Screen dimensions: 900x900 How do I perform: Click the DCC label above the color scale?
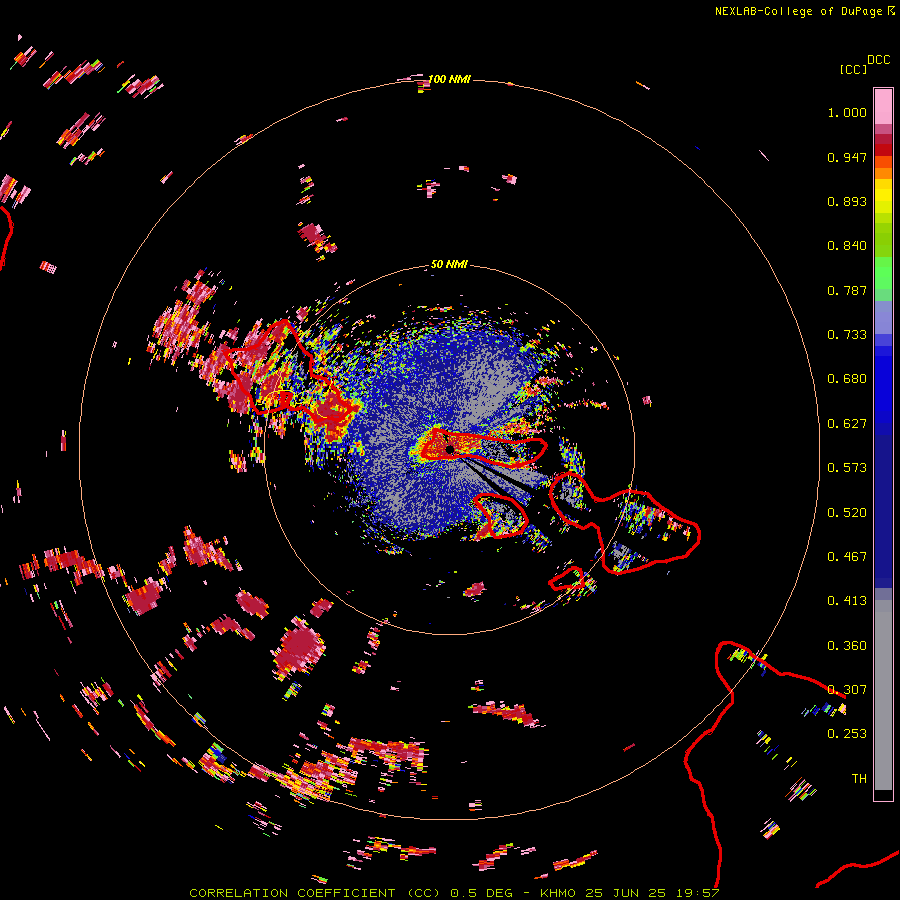click(x=878, y=60)
